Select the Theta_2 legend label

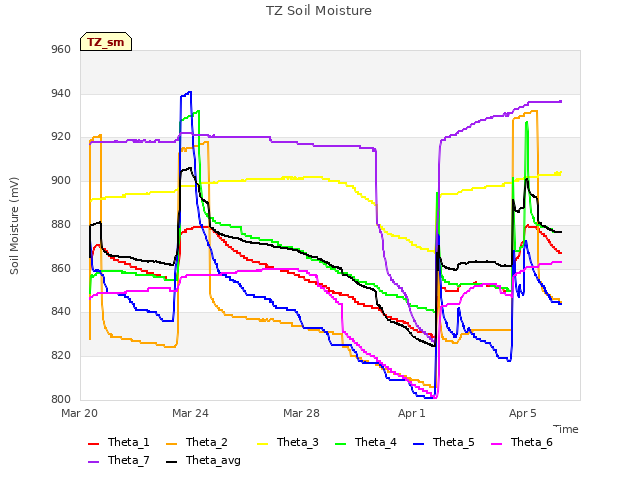coord(207,442)
